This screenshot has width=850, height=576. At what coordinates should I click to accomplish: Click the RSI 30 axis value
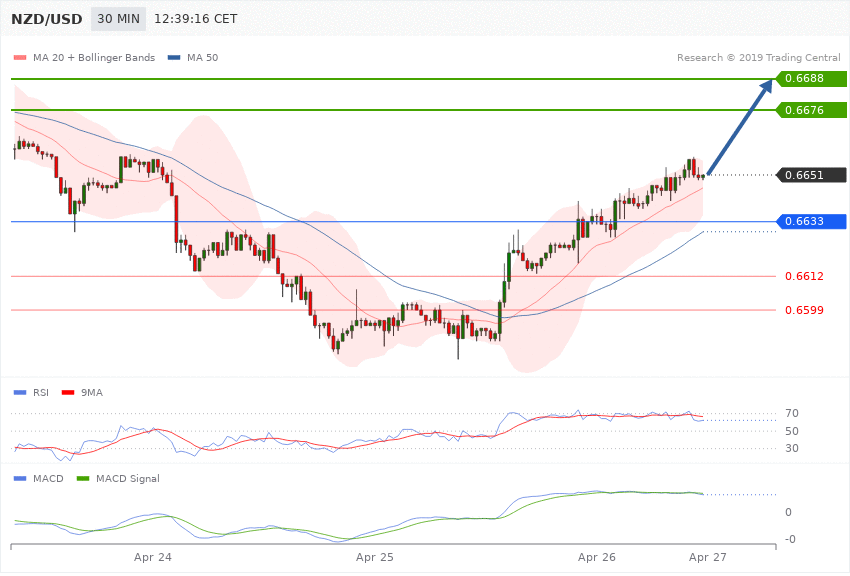pyautogui.click(x=791, y=449)
